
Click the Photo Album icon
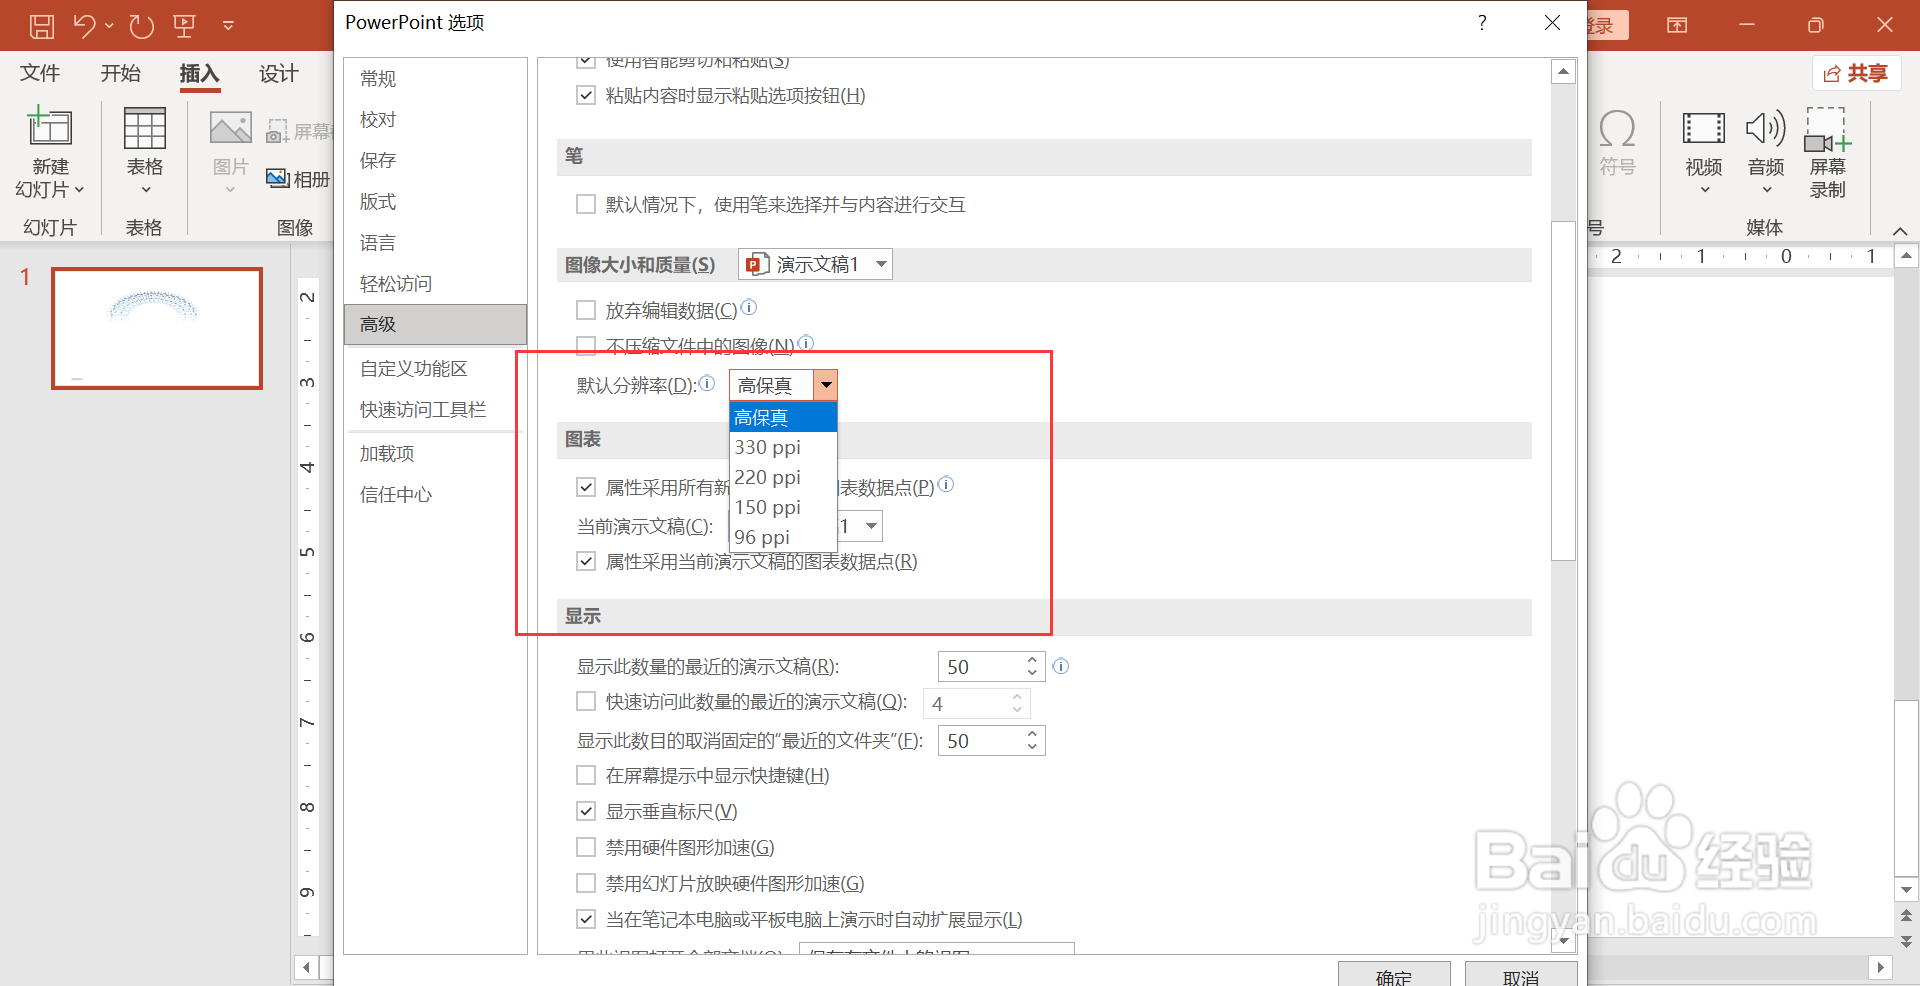pyautogui.click(x=277, y=178)
